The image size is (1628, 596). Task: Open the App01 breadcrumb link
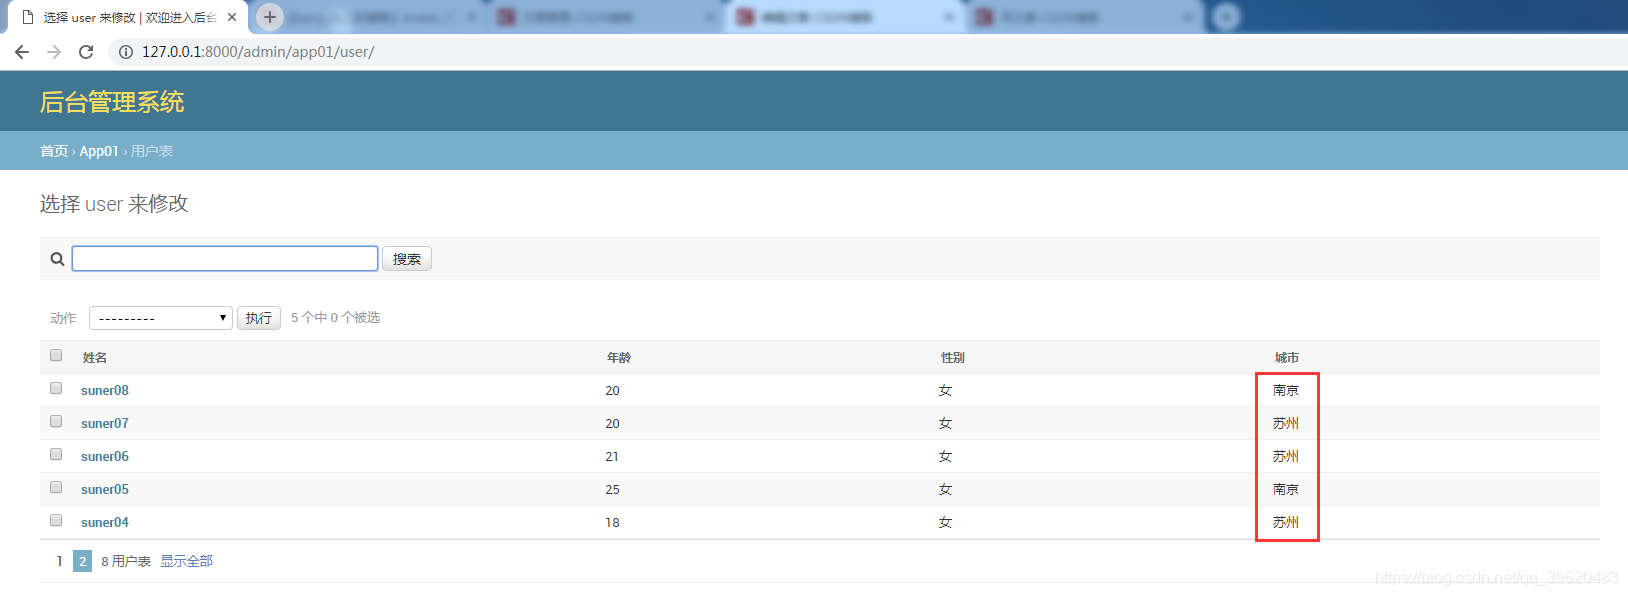point(99,151)
